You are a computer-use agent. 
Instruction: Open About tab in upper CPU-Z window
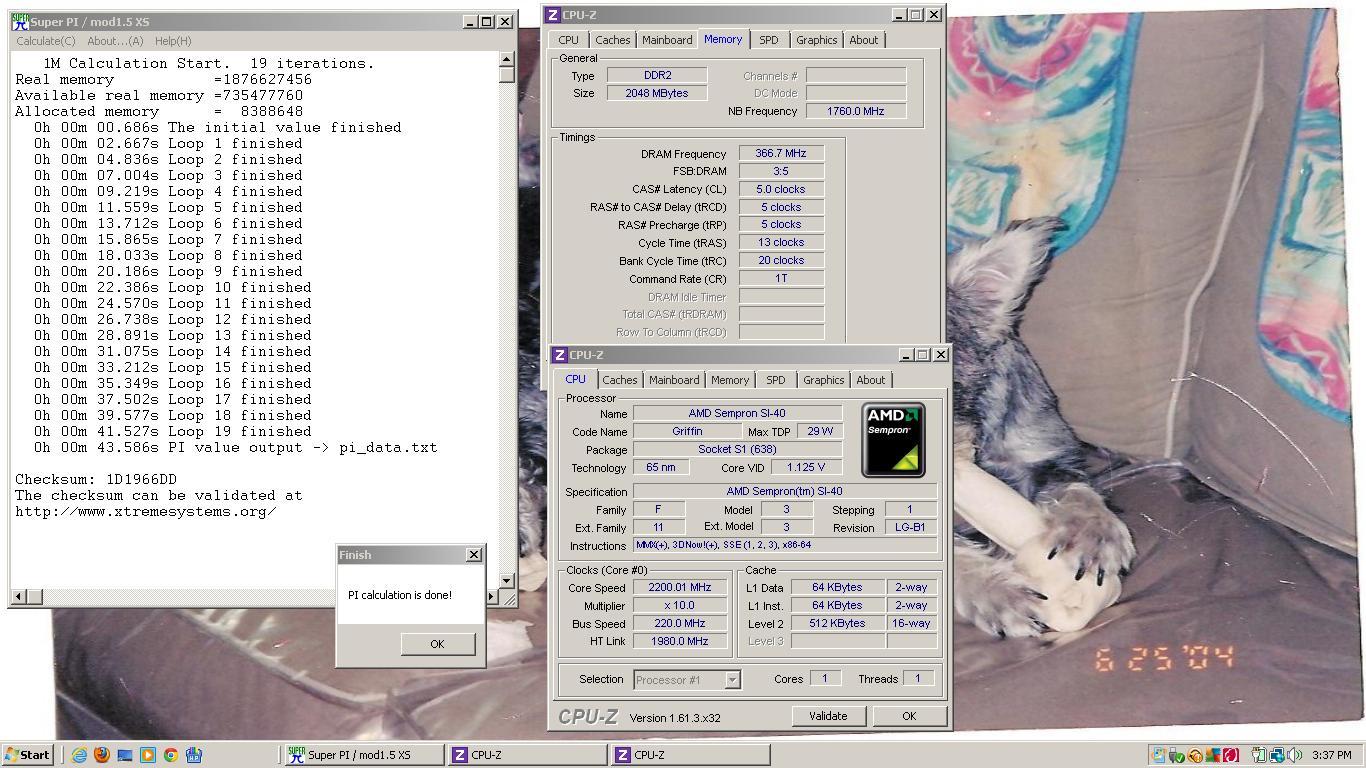[863, 40]
